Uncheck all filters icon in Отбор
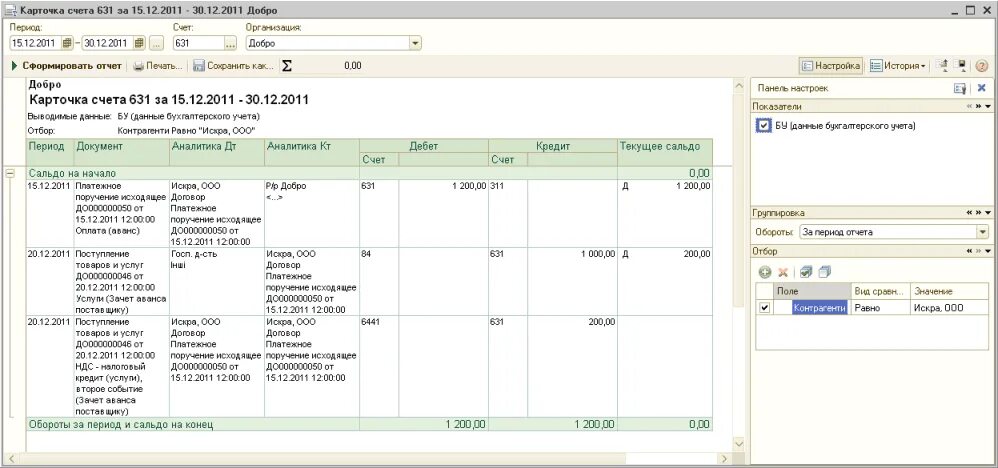The width and height of the screenshot is (998, 468). tap(825, 272)
